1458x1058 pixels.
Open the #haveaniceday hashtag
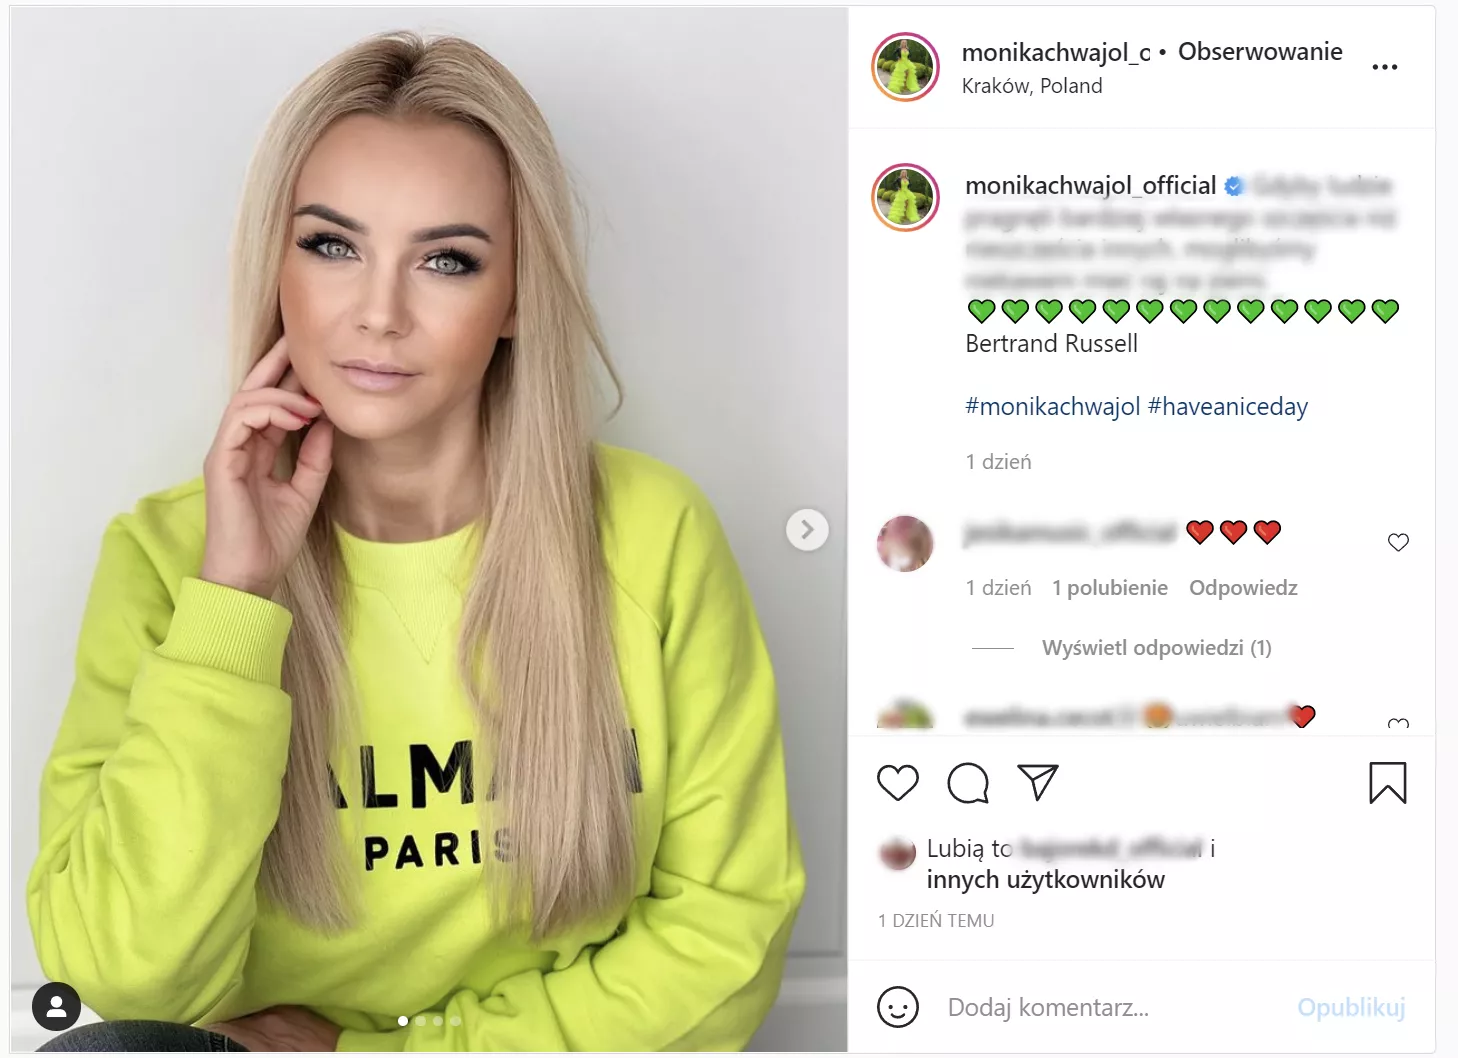click(1228, 406)
